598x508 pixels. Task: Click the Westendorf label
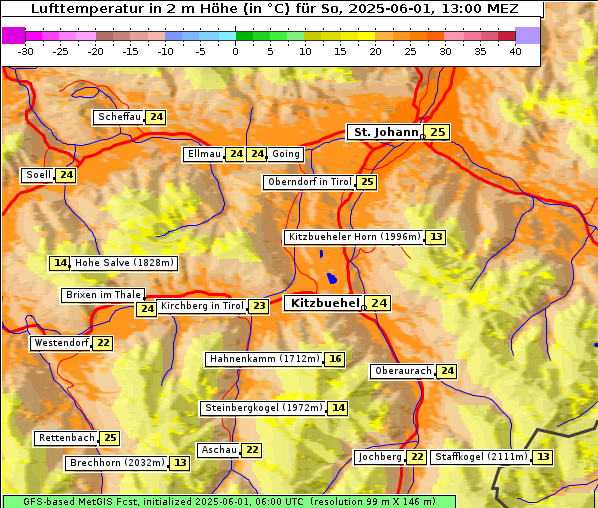pos(61,343)
